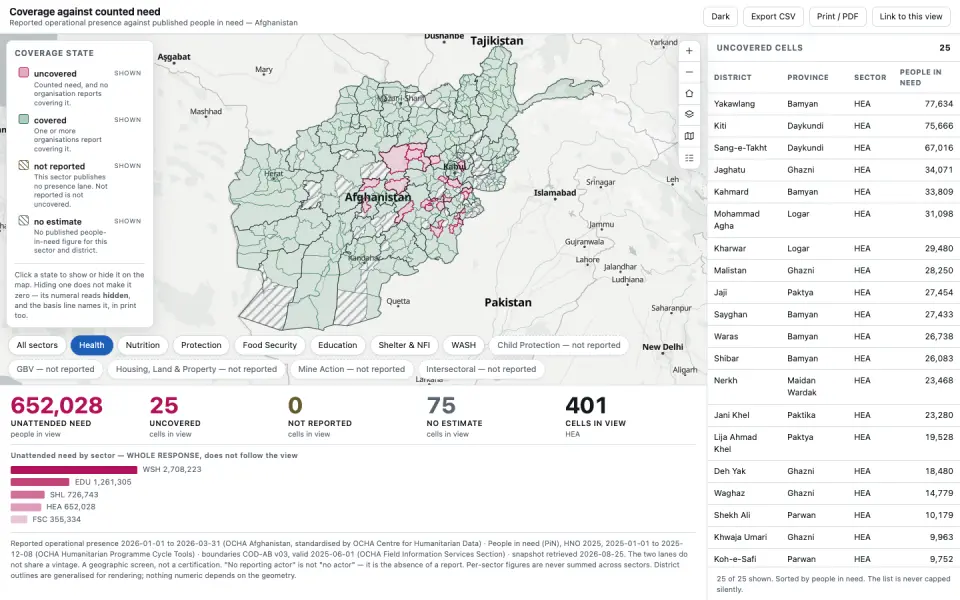Select the Jani Khel row
Screen dimensions: 960x600
coord(833,415)
